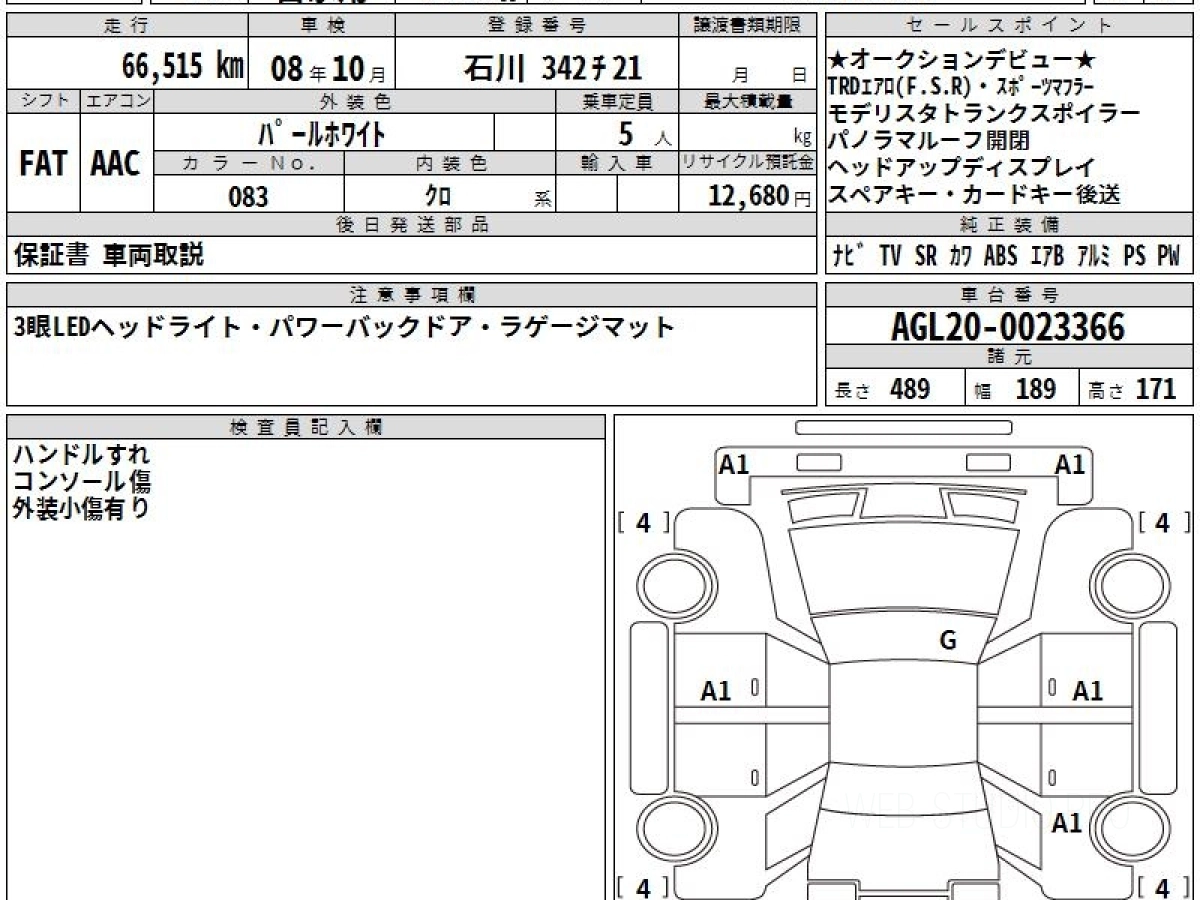
Task: Select ★オークションデビュー★ line
Action: click(963, 61)
